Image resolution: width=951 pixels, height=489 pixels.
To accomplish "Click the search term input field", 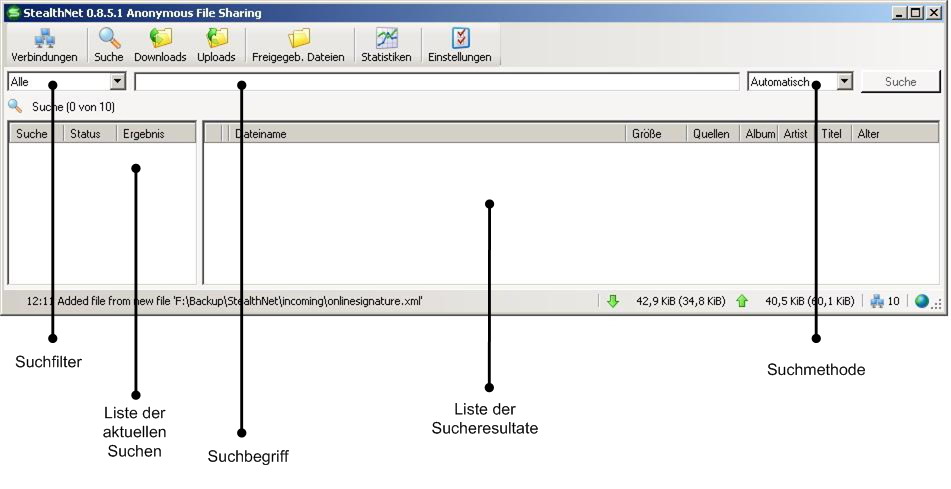I will 437,82.
